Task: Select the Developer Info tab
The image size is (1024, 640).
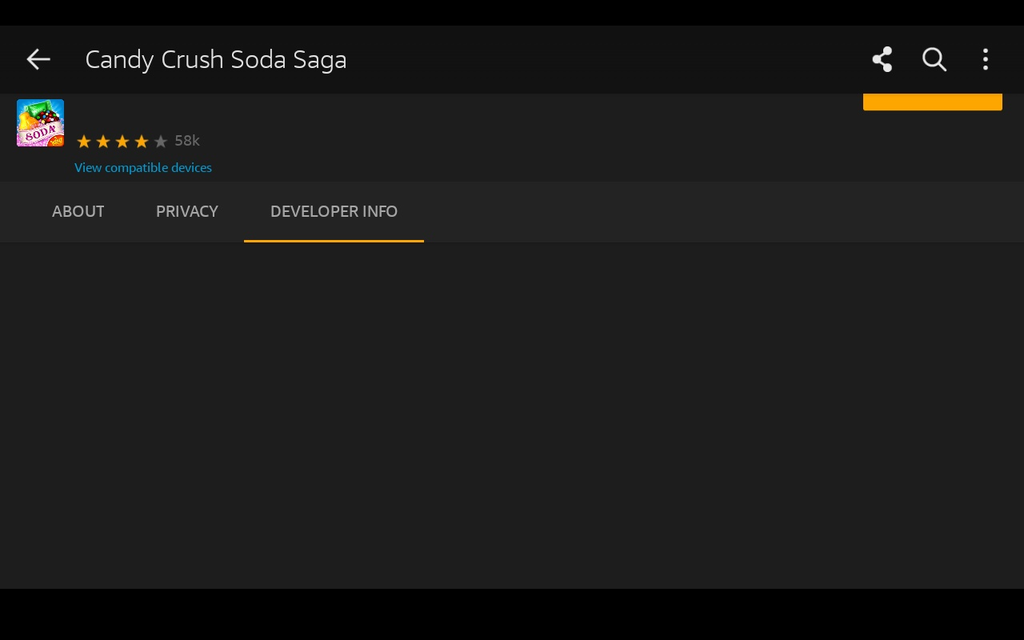Action: pyautogui.click(x=334, y=212)
